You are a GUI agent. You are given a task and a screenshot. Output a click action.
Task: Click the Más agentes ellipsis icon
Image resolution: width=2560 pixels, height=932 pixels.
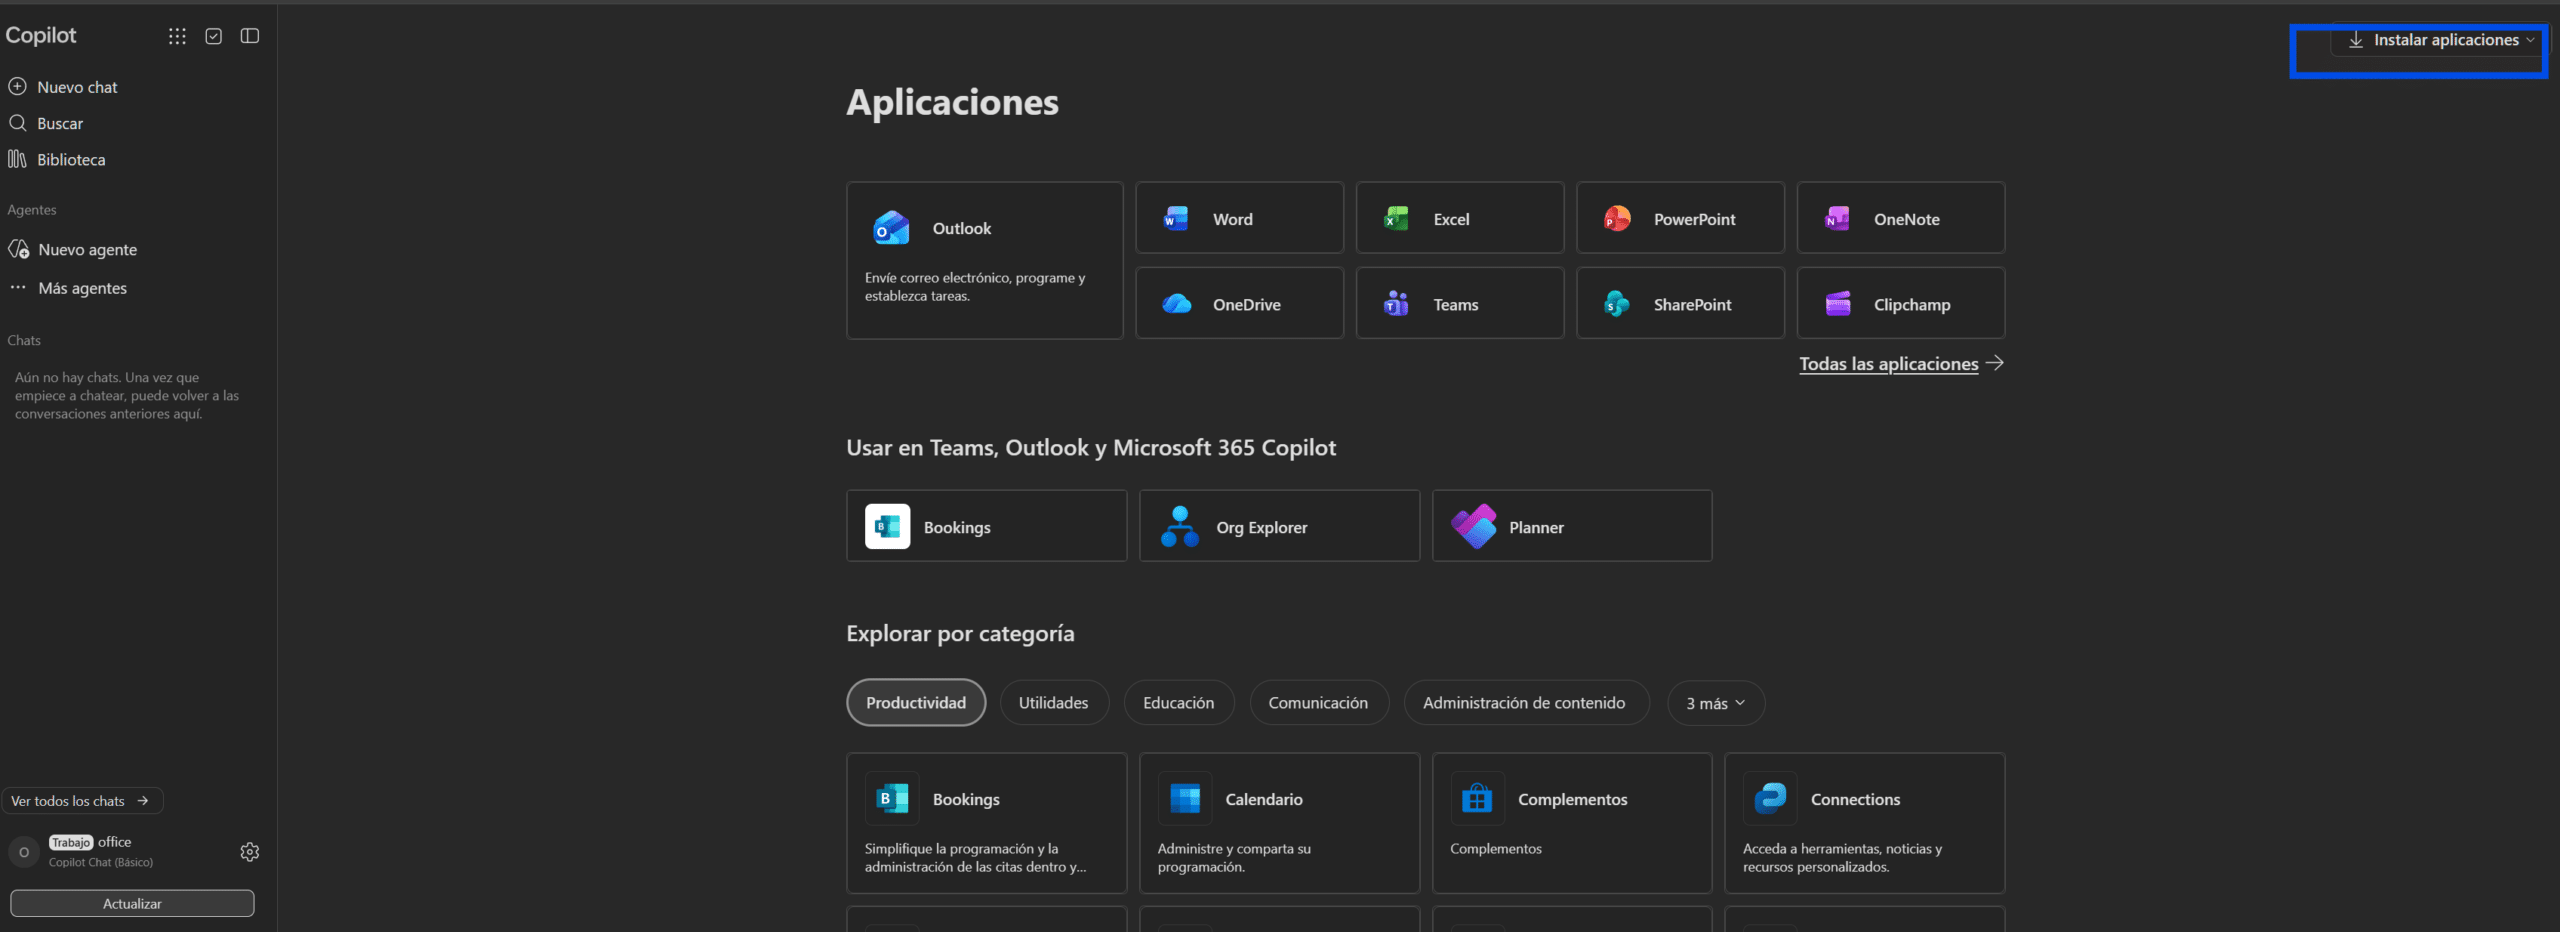[x=18, y=287]
